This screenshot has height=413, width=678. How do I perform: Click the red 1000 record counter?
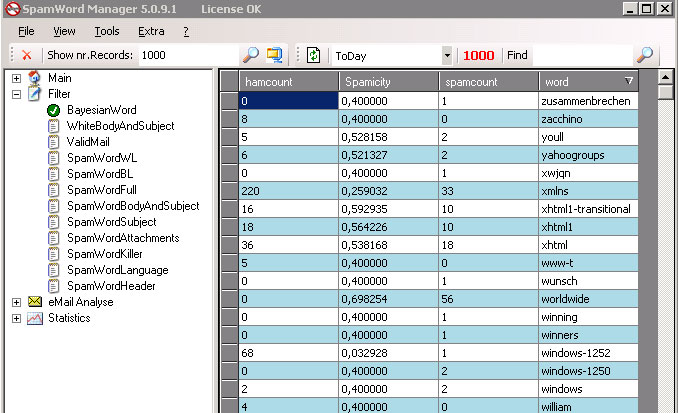pyautogui.click(x=478, y=55)
